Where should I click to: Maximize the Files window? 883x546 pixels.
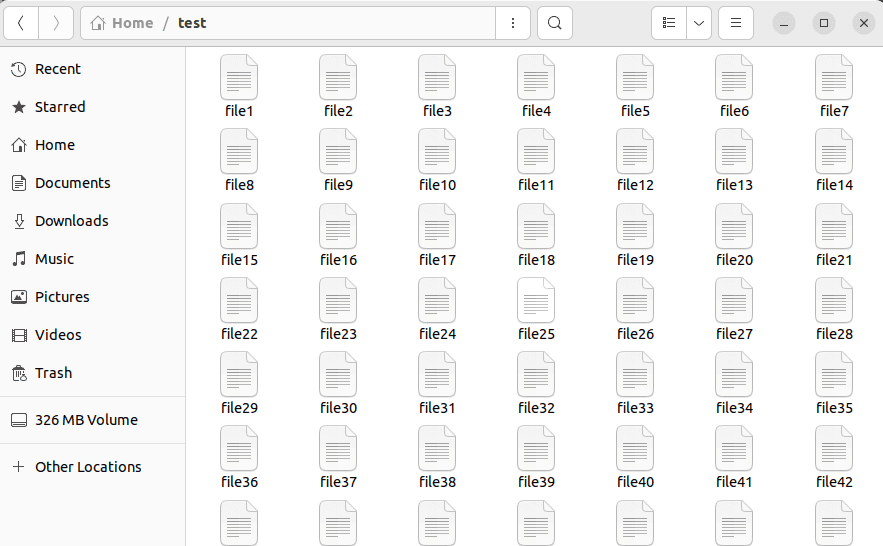point(823,23)
